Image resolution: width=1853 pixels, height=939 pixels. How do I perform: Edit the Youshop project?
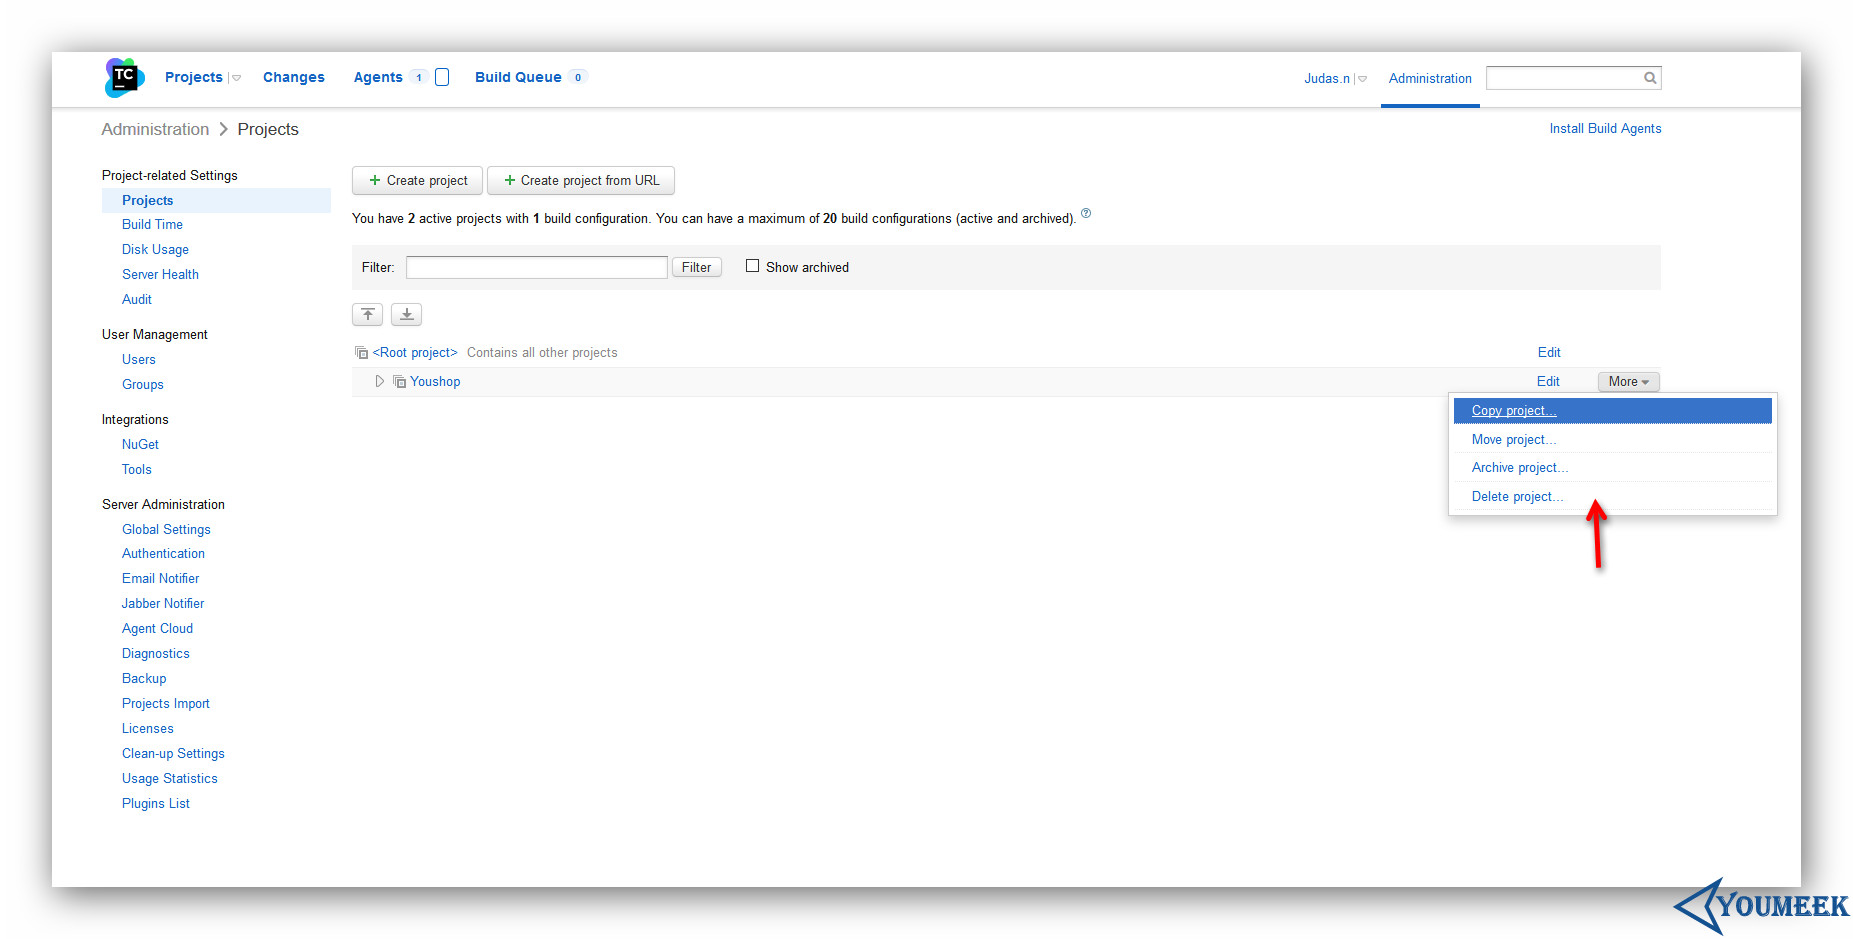point(1548,381)
